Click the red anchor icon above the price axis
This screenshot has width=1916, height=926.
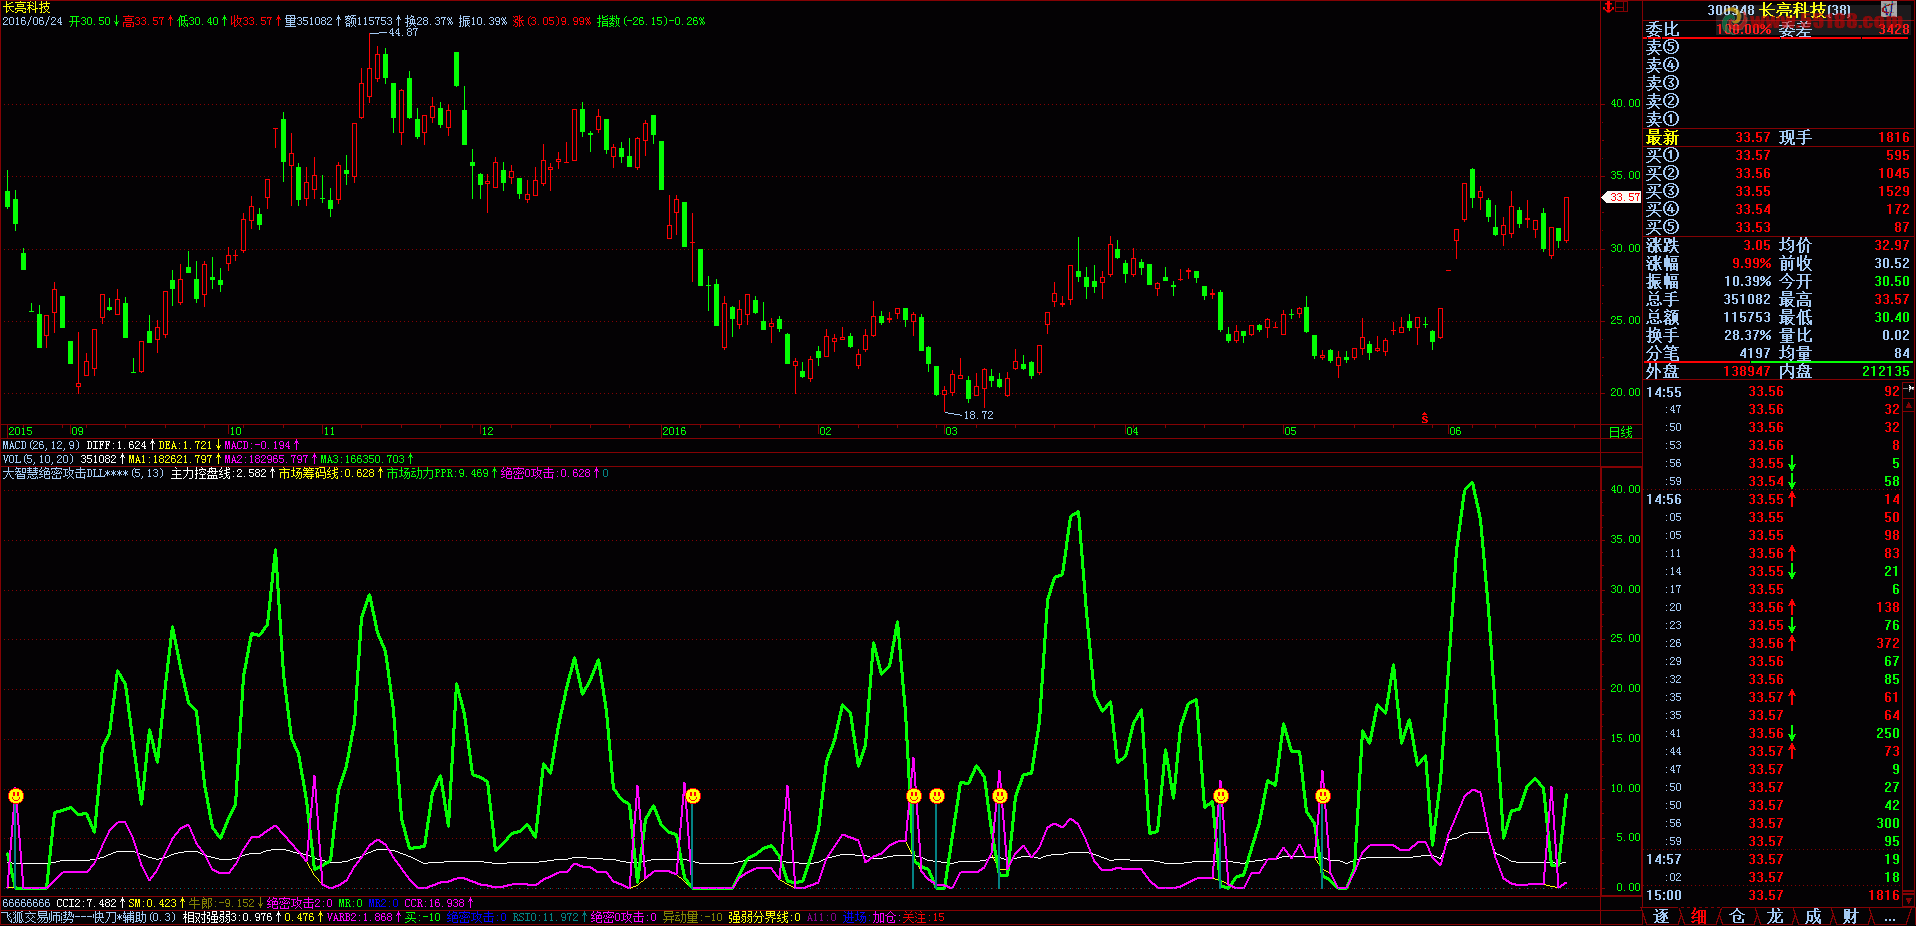[x=1609, y=7]
